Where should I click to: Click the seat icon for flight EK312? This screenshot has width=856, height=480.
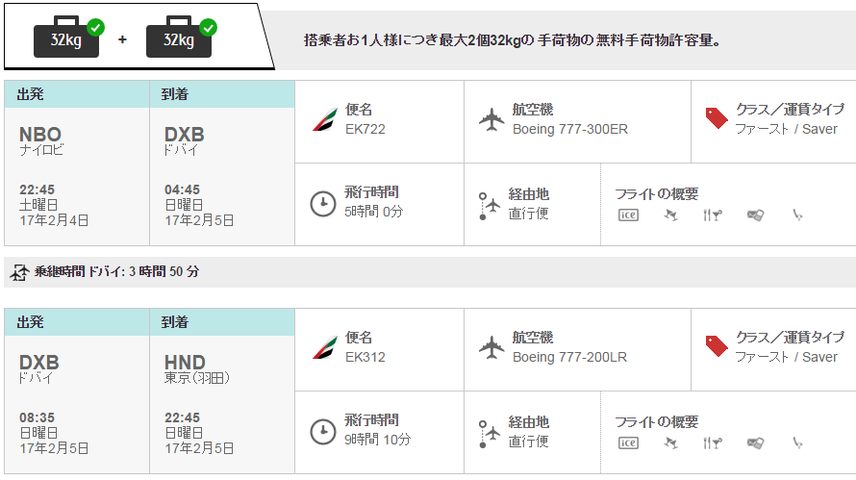798,443
